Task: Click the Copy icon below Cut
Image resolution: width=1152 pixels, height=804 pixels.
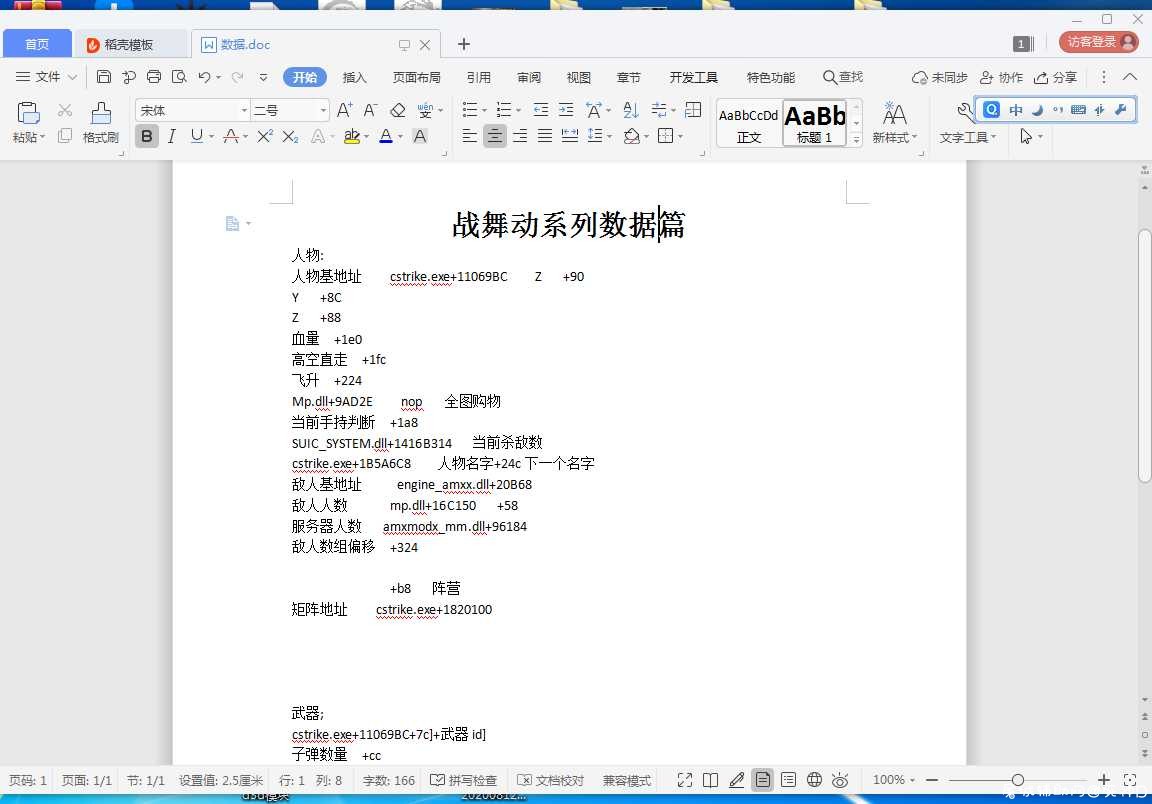Action: pos(65,135)
